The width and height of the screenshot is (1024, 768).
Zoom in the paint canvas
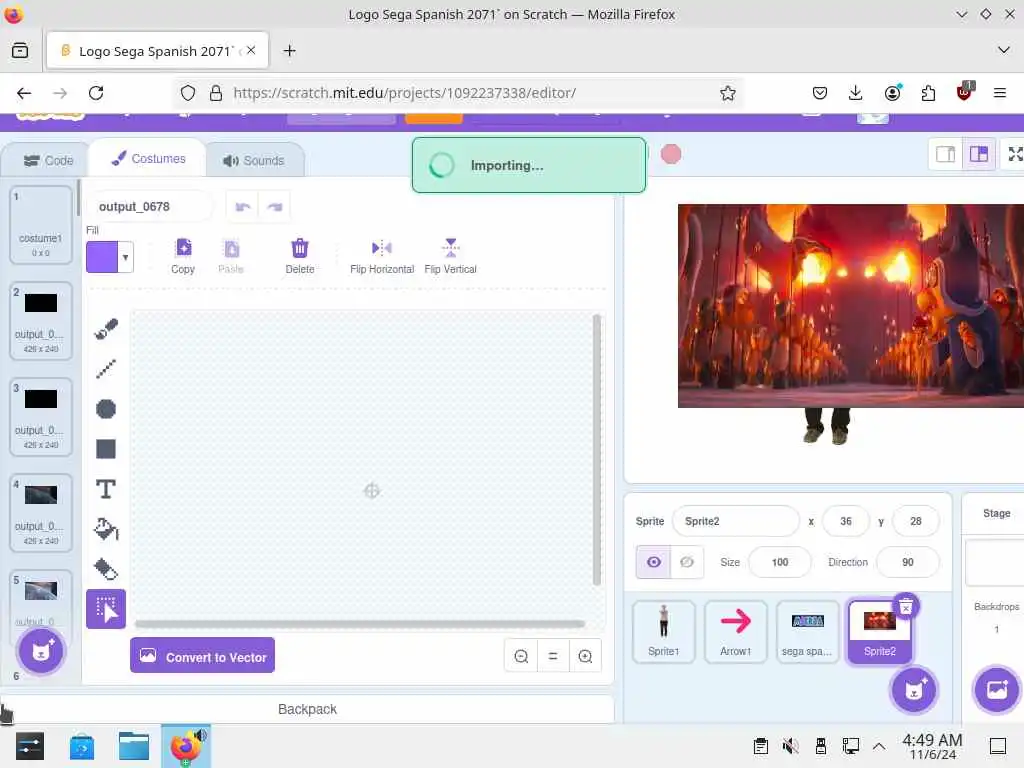585,656
